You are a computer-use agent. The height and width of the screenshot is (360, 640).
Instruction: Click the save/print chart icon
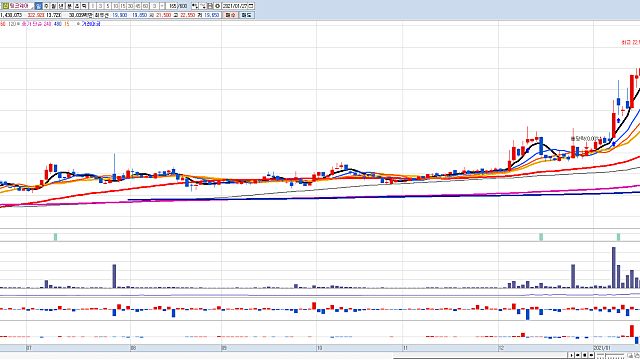tap(210, 6)
